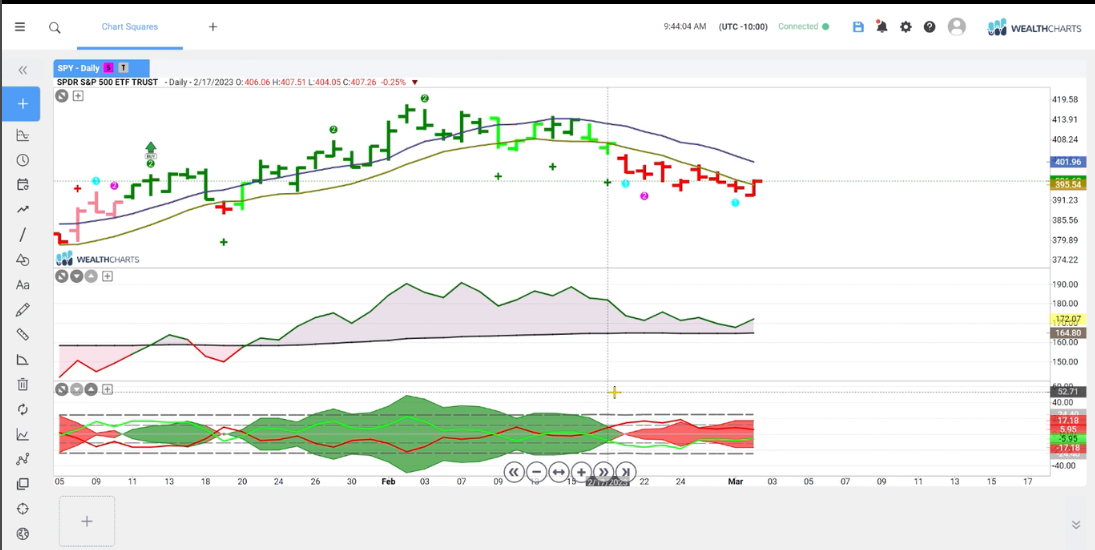Select the ruler measure tool
Screen dimensions: 1095x550
(x=22, y=334)
